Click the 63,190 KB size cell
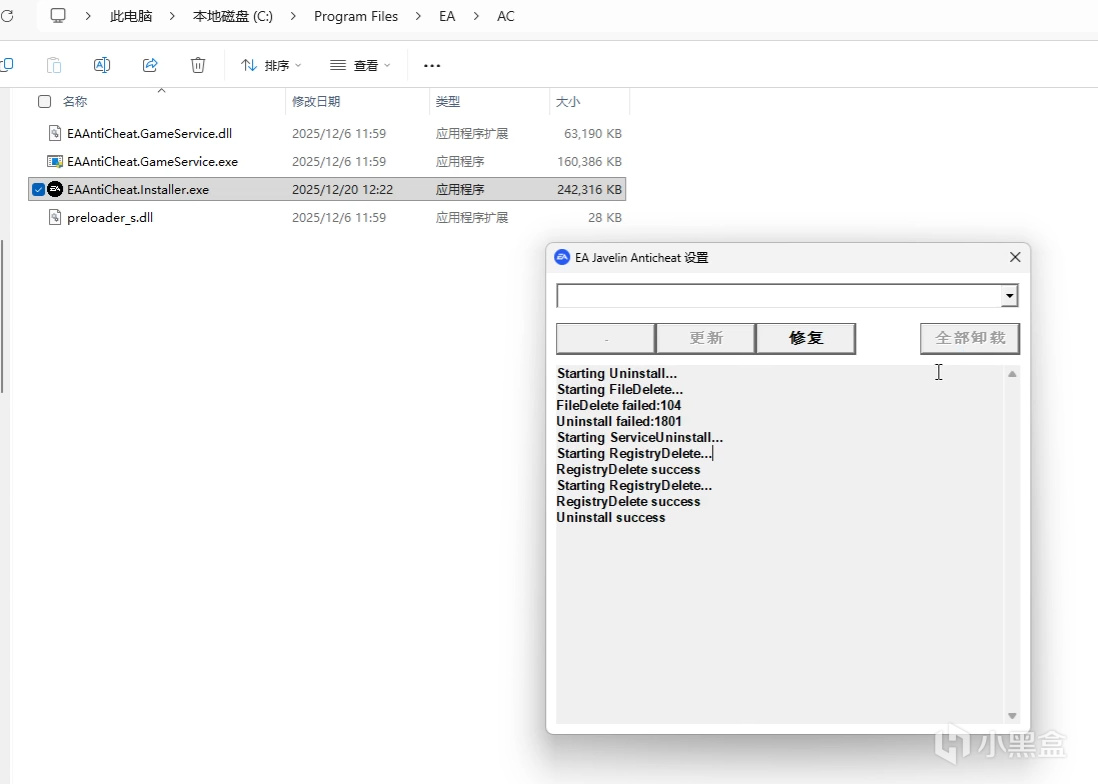Screen dimensions: 1098x784 point(592,133)
